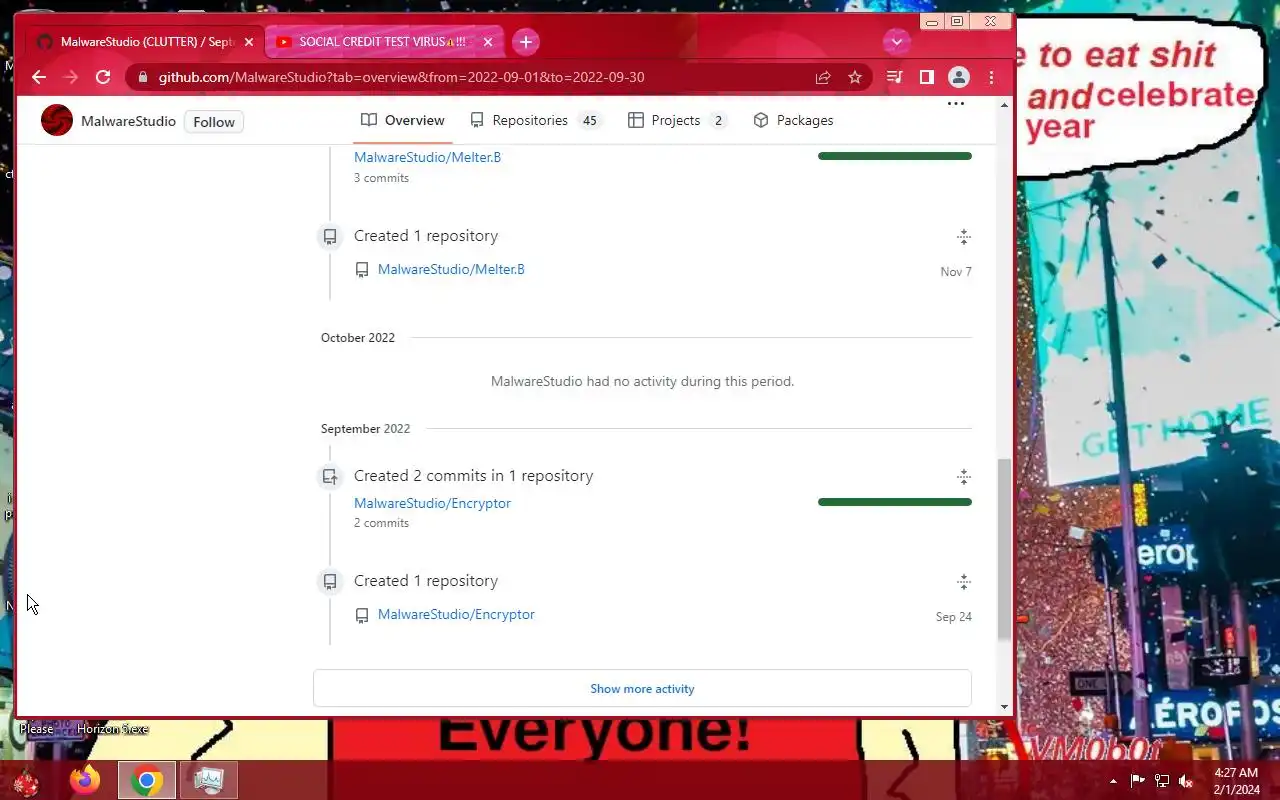Go back using the browser back arrow
The height and width of the screenshot is (800, 1280).
tap(39, 77)
